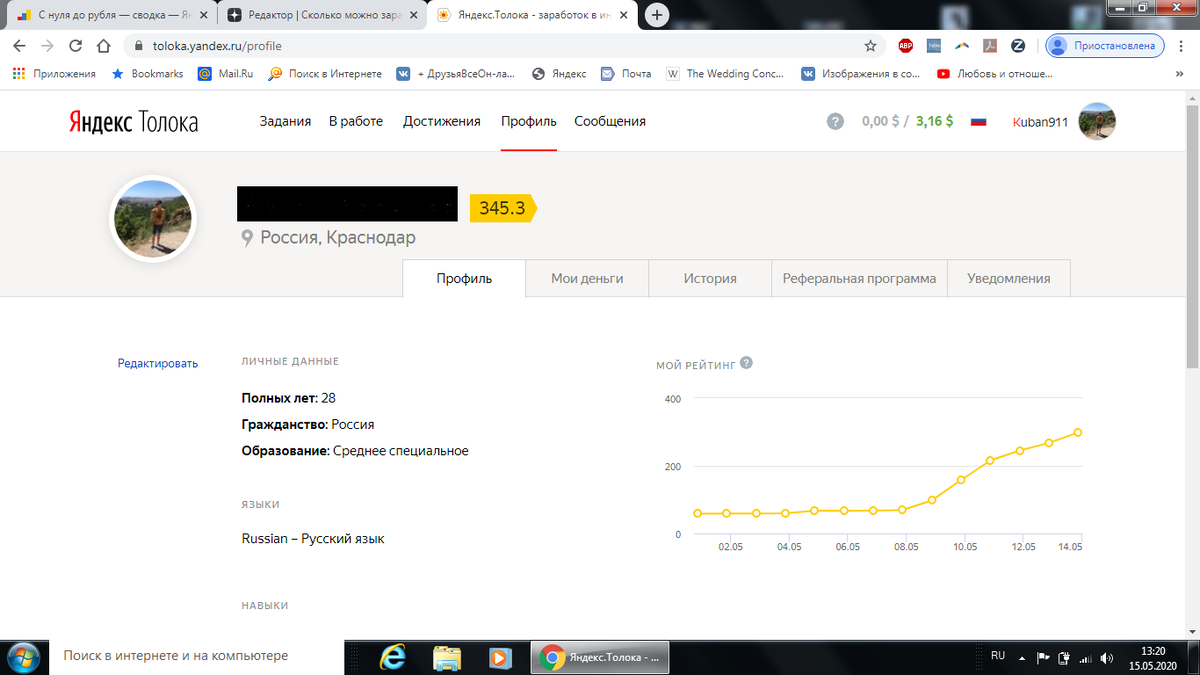
Task: Show hidden tray icons arrow
Action: click(1021, 658)
